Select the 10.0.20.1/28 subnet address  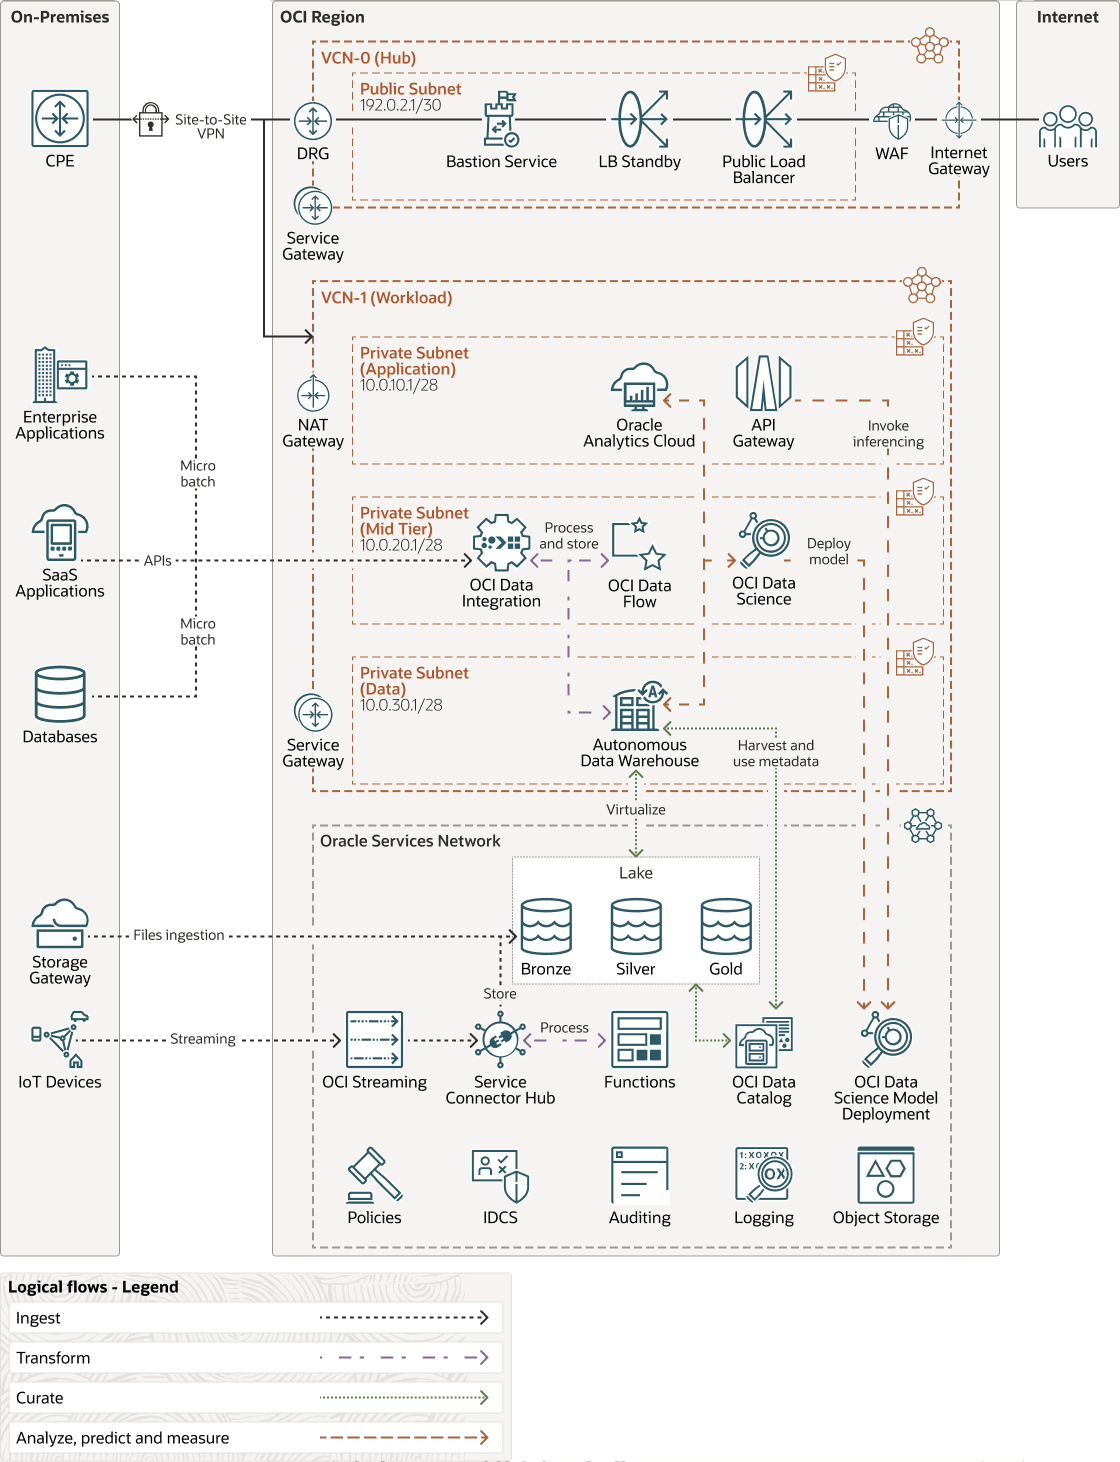pyautogui.click(x=401, y=545)
